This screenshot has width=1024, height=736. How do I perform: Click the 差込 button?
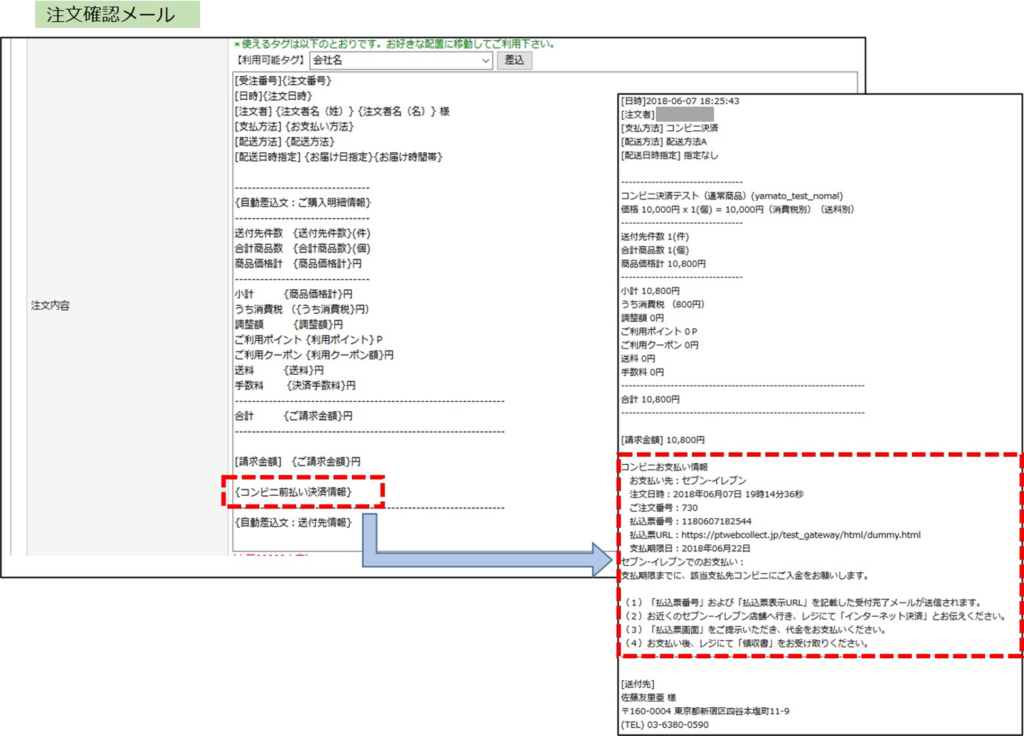point(515,60)
